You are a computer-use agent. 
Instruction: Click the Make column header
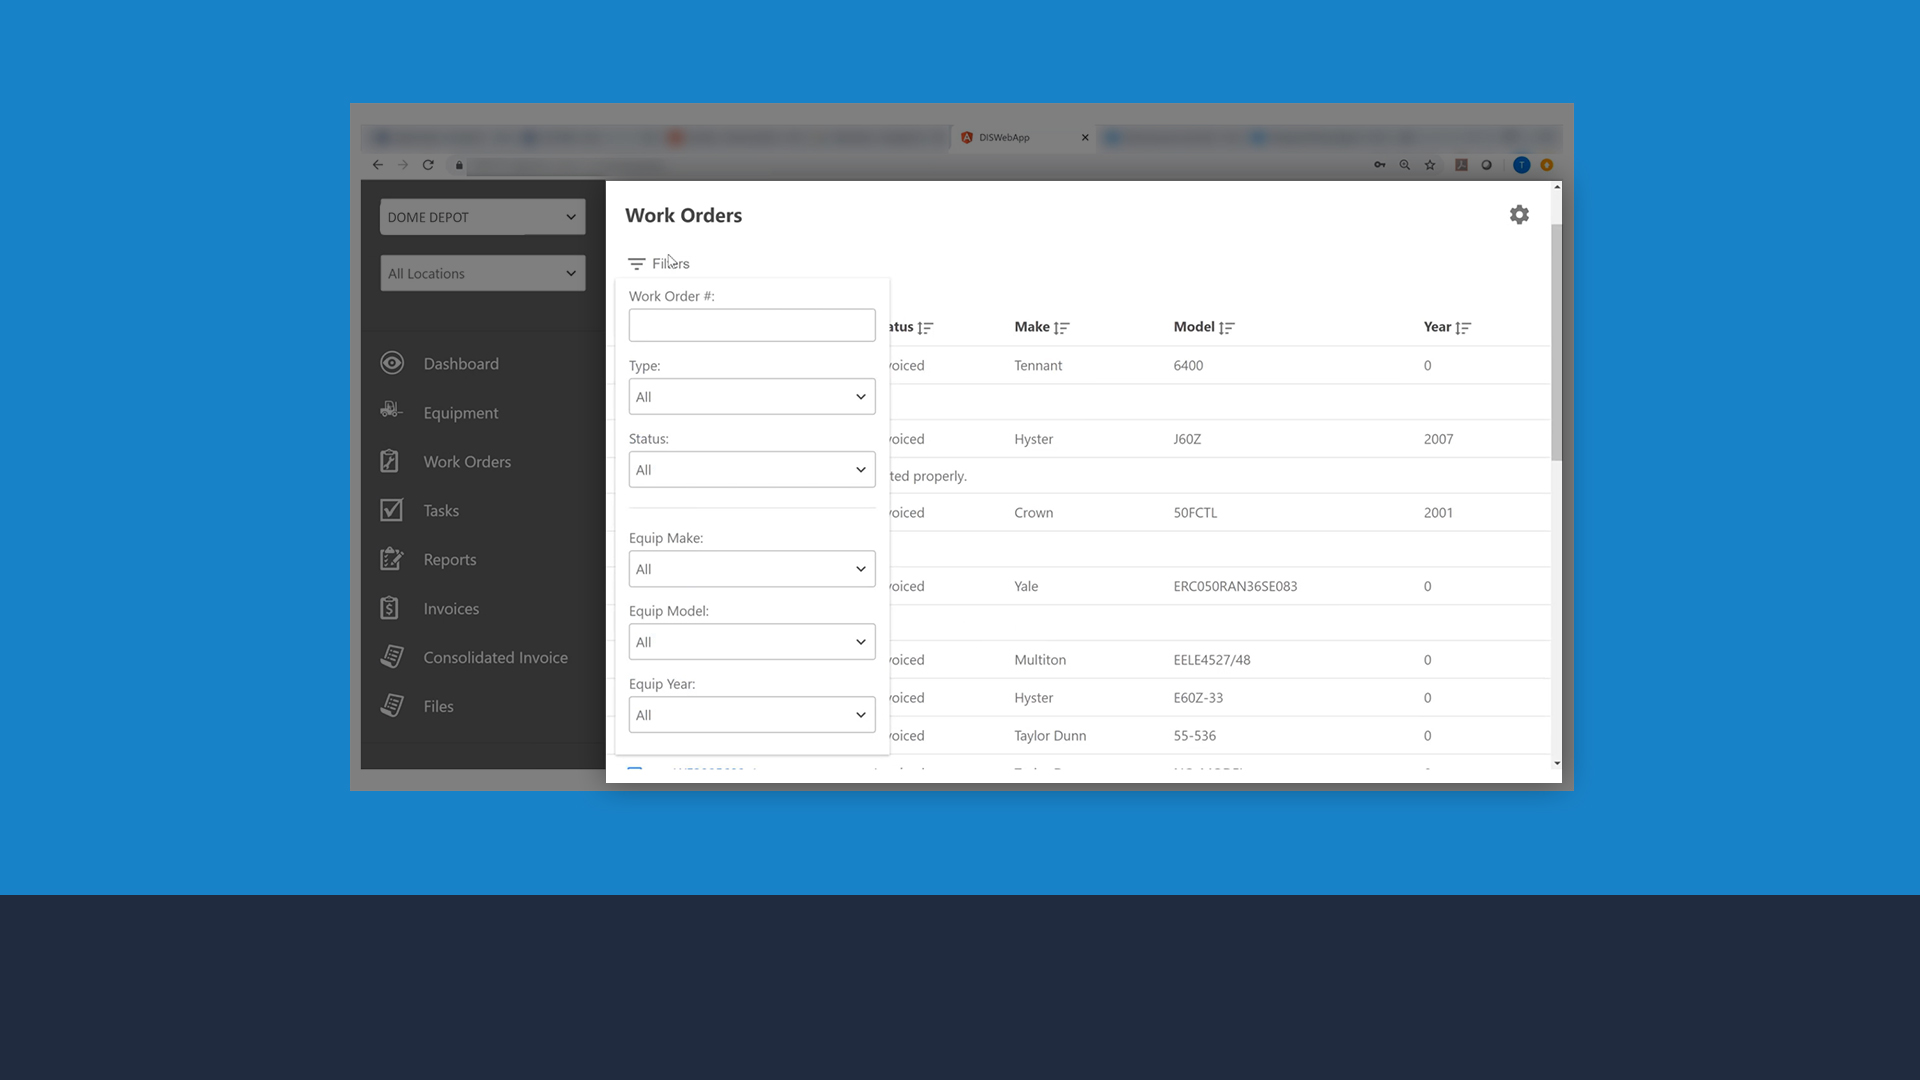point(1032,327)
